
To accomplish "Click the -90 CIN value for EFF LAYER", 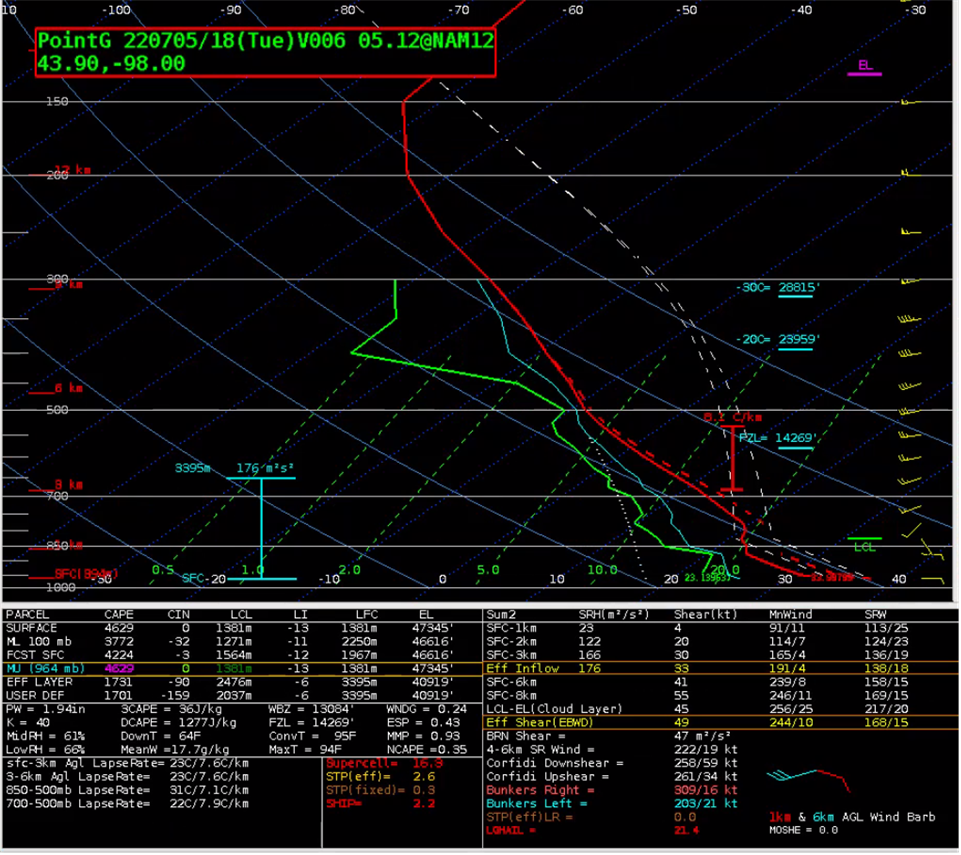I will [178, 682].
